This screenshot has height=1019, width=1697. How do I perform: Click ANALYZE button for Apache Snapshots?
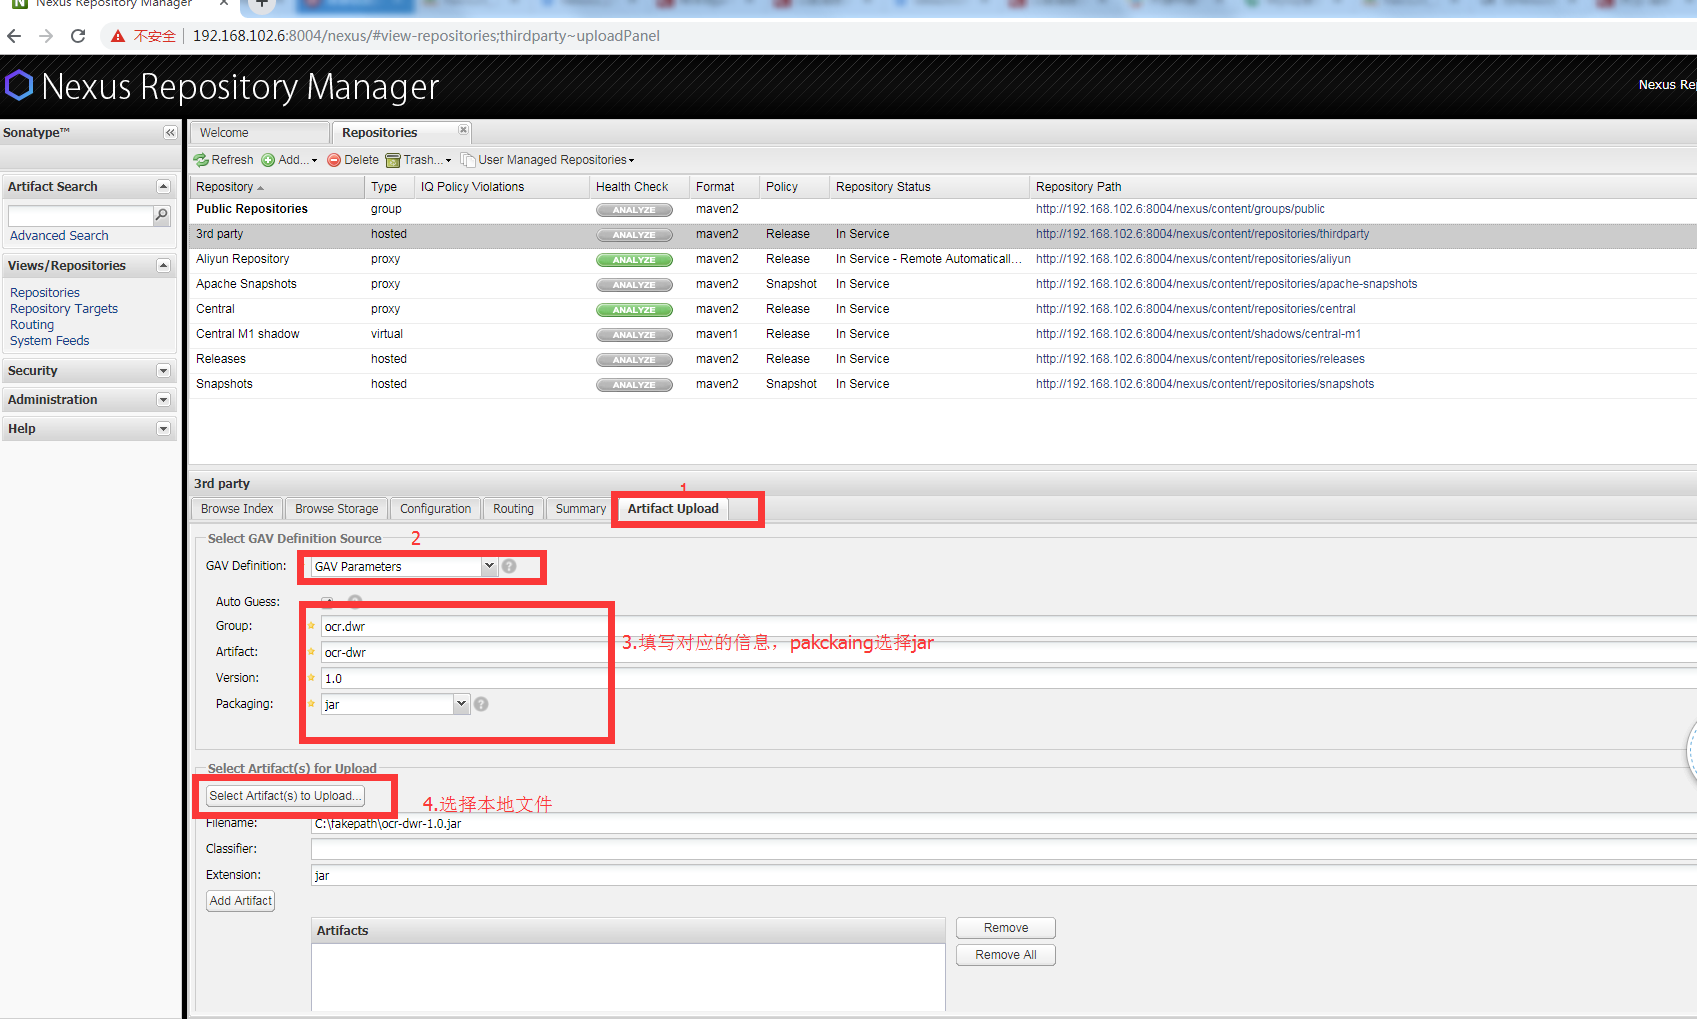pos(634,285)
